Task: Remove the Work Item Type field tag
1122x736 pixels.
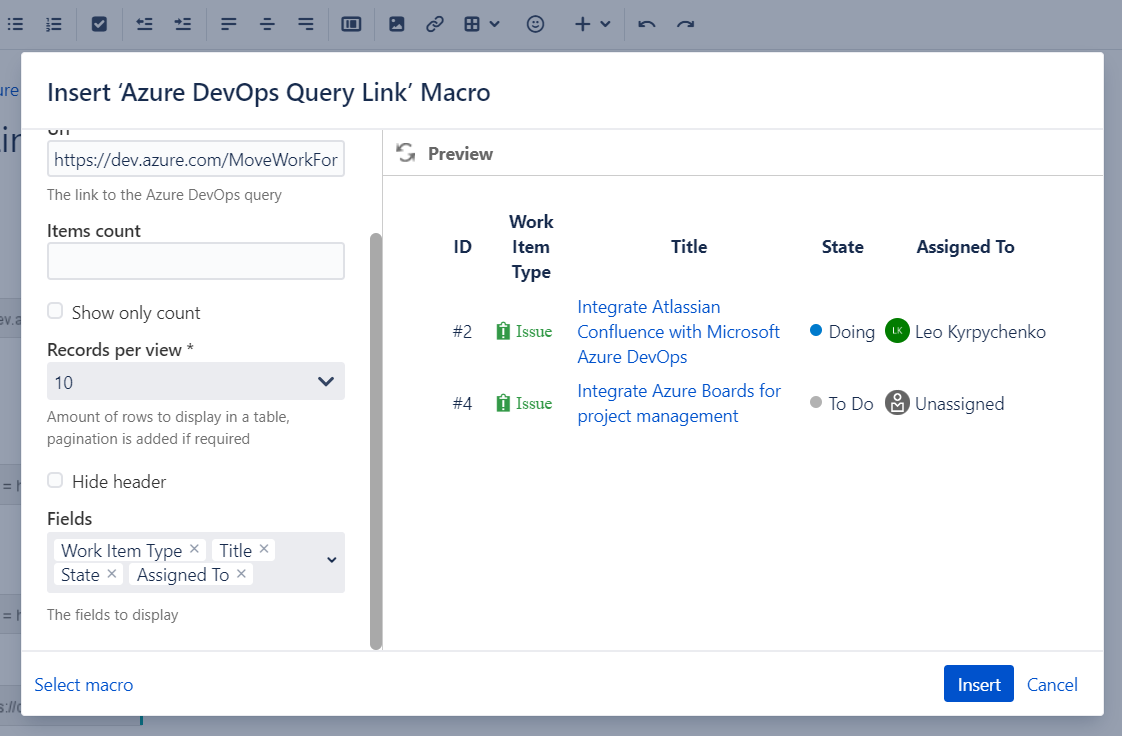Action: point(195,549)
